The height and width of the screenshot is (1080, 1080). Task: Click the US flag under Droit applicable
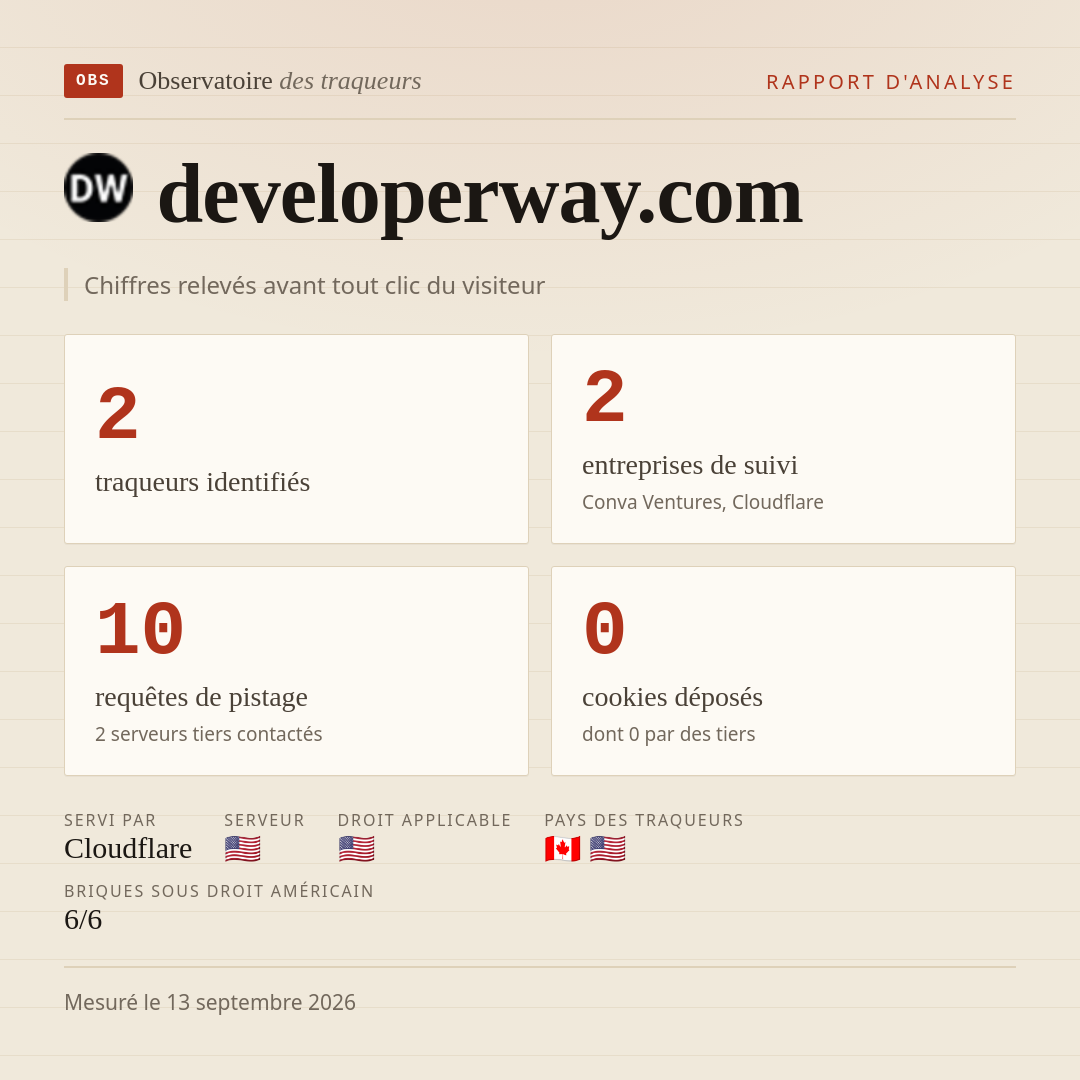pos(356,849)
